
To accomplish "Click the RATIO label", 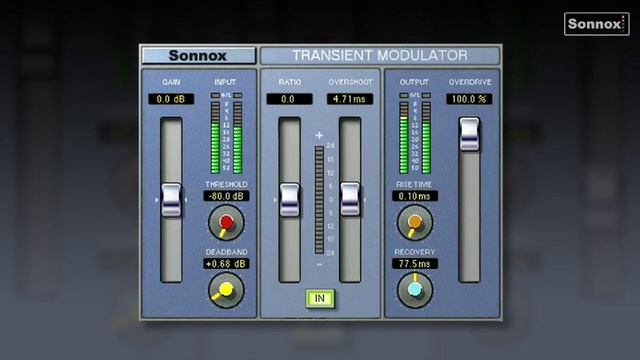I will click(x=290, y=82).
